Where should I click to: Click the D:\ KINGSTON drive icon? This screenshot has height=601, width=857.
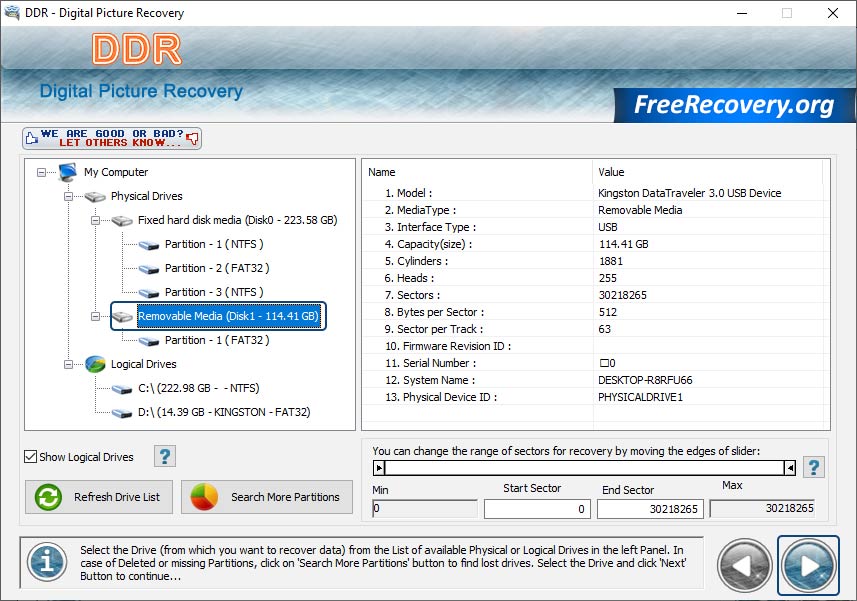(122, 413)
